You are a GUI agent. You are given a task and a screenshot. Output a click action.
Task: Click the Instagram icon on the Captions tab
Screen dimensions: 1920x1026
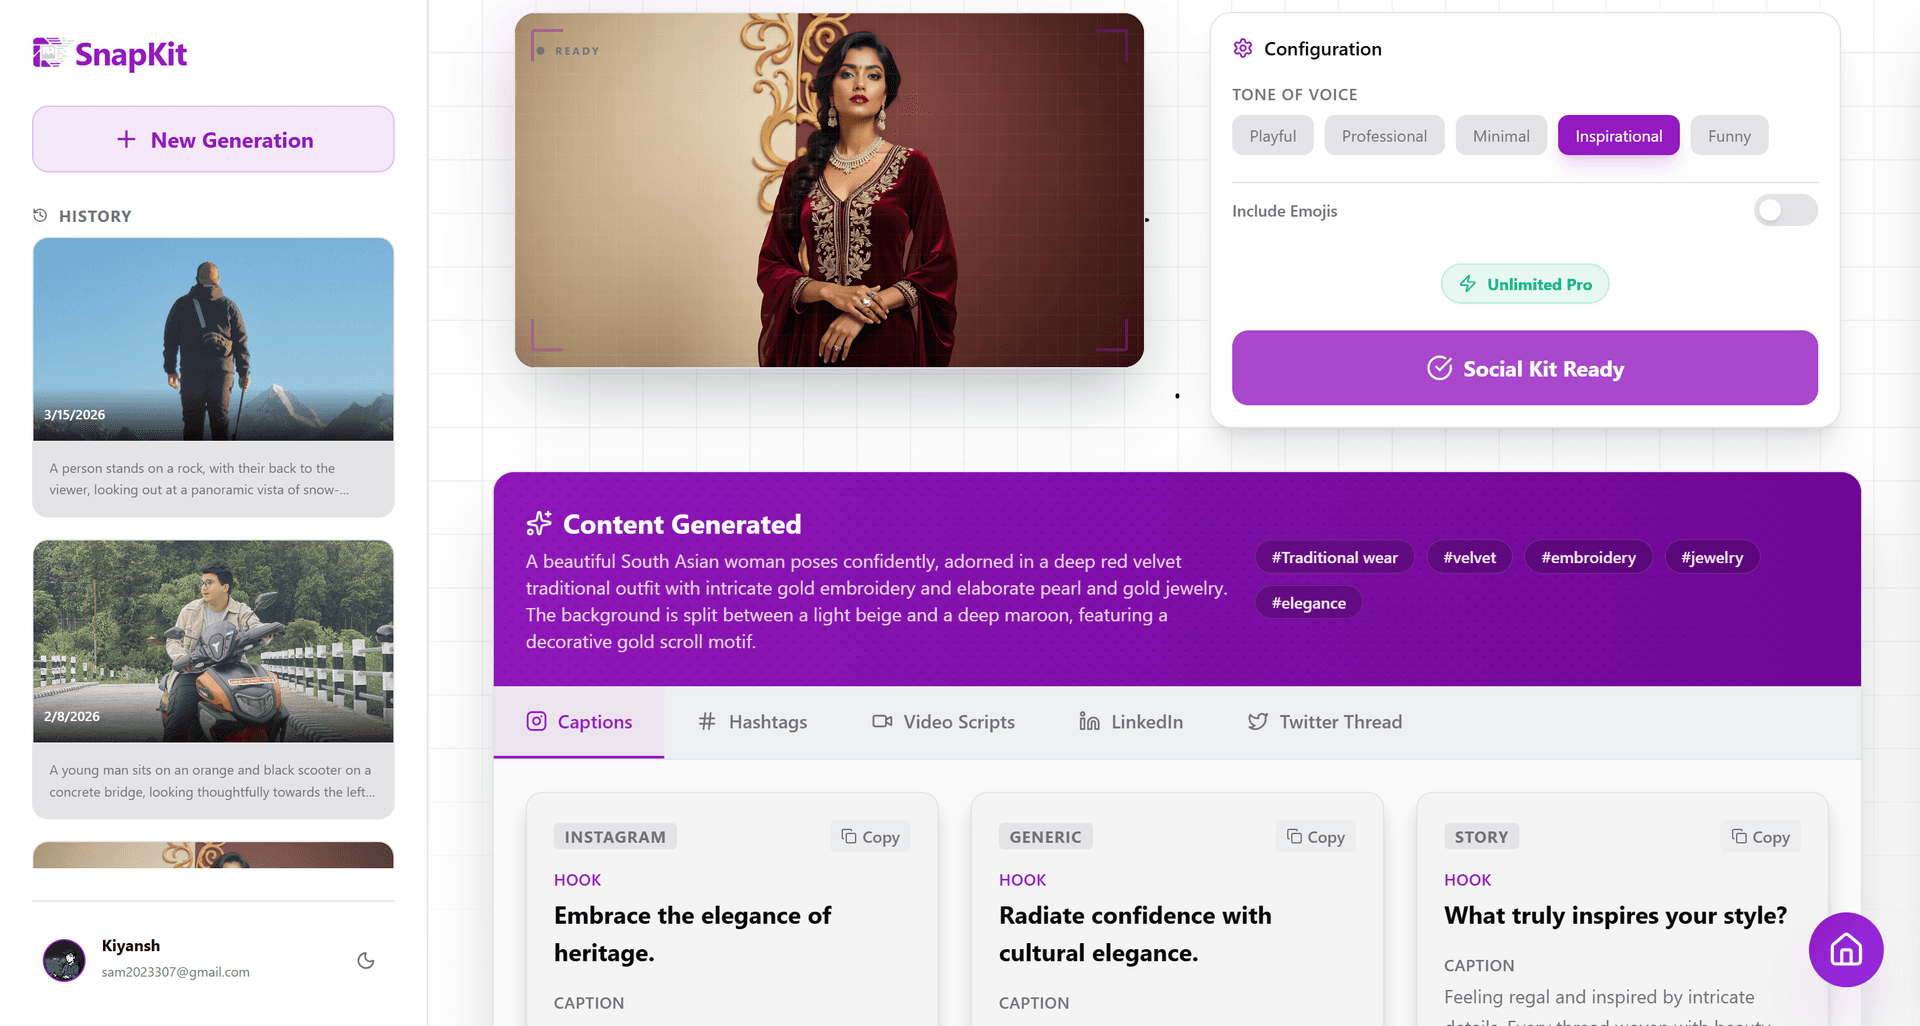point(535,721)
